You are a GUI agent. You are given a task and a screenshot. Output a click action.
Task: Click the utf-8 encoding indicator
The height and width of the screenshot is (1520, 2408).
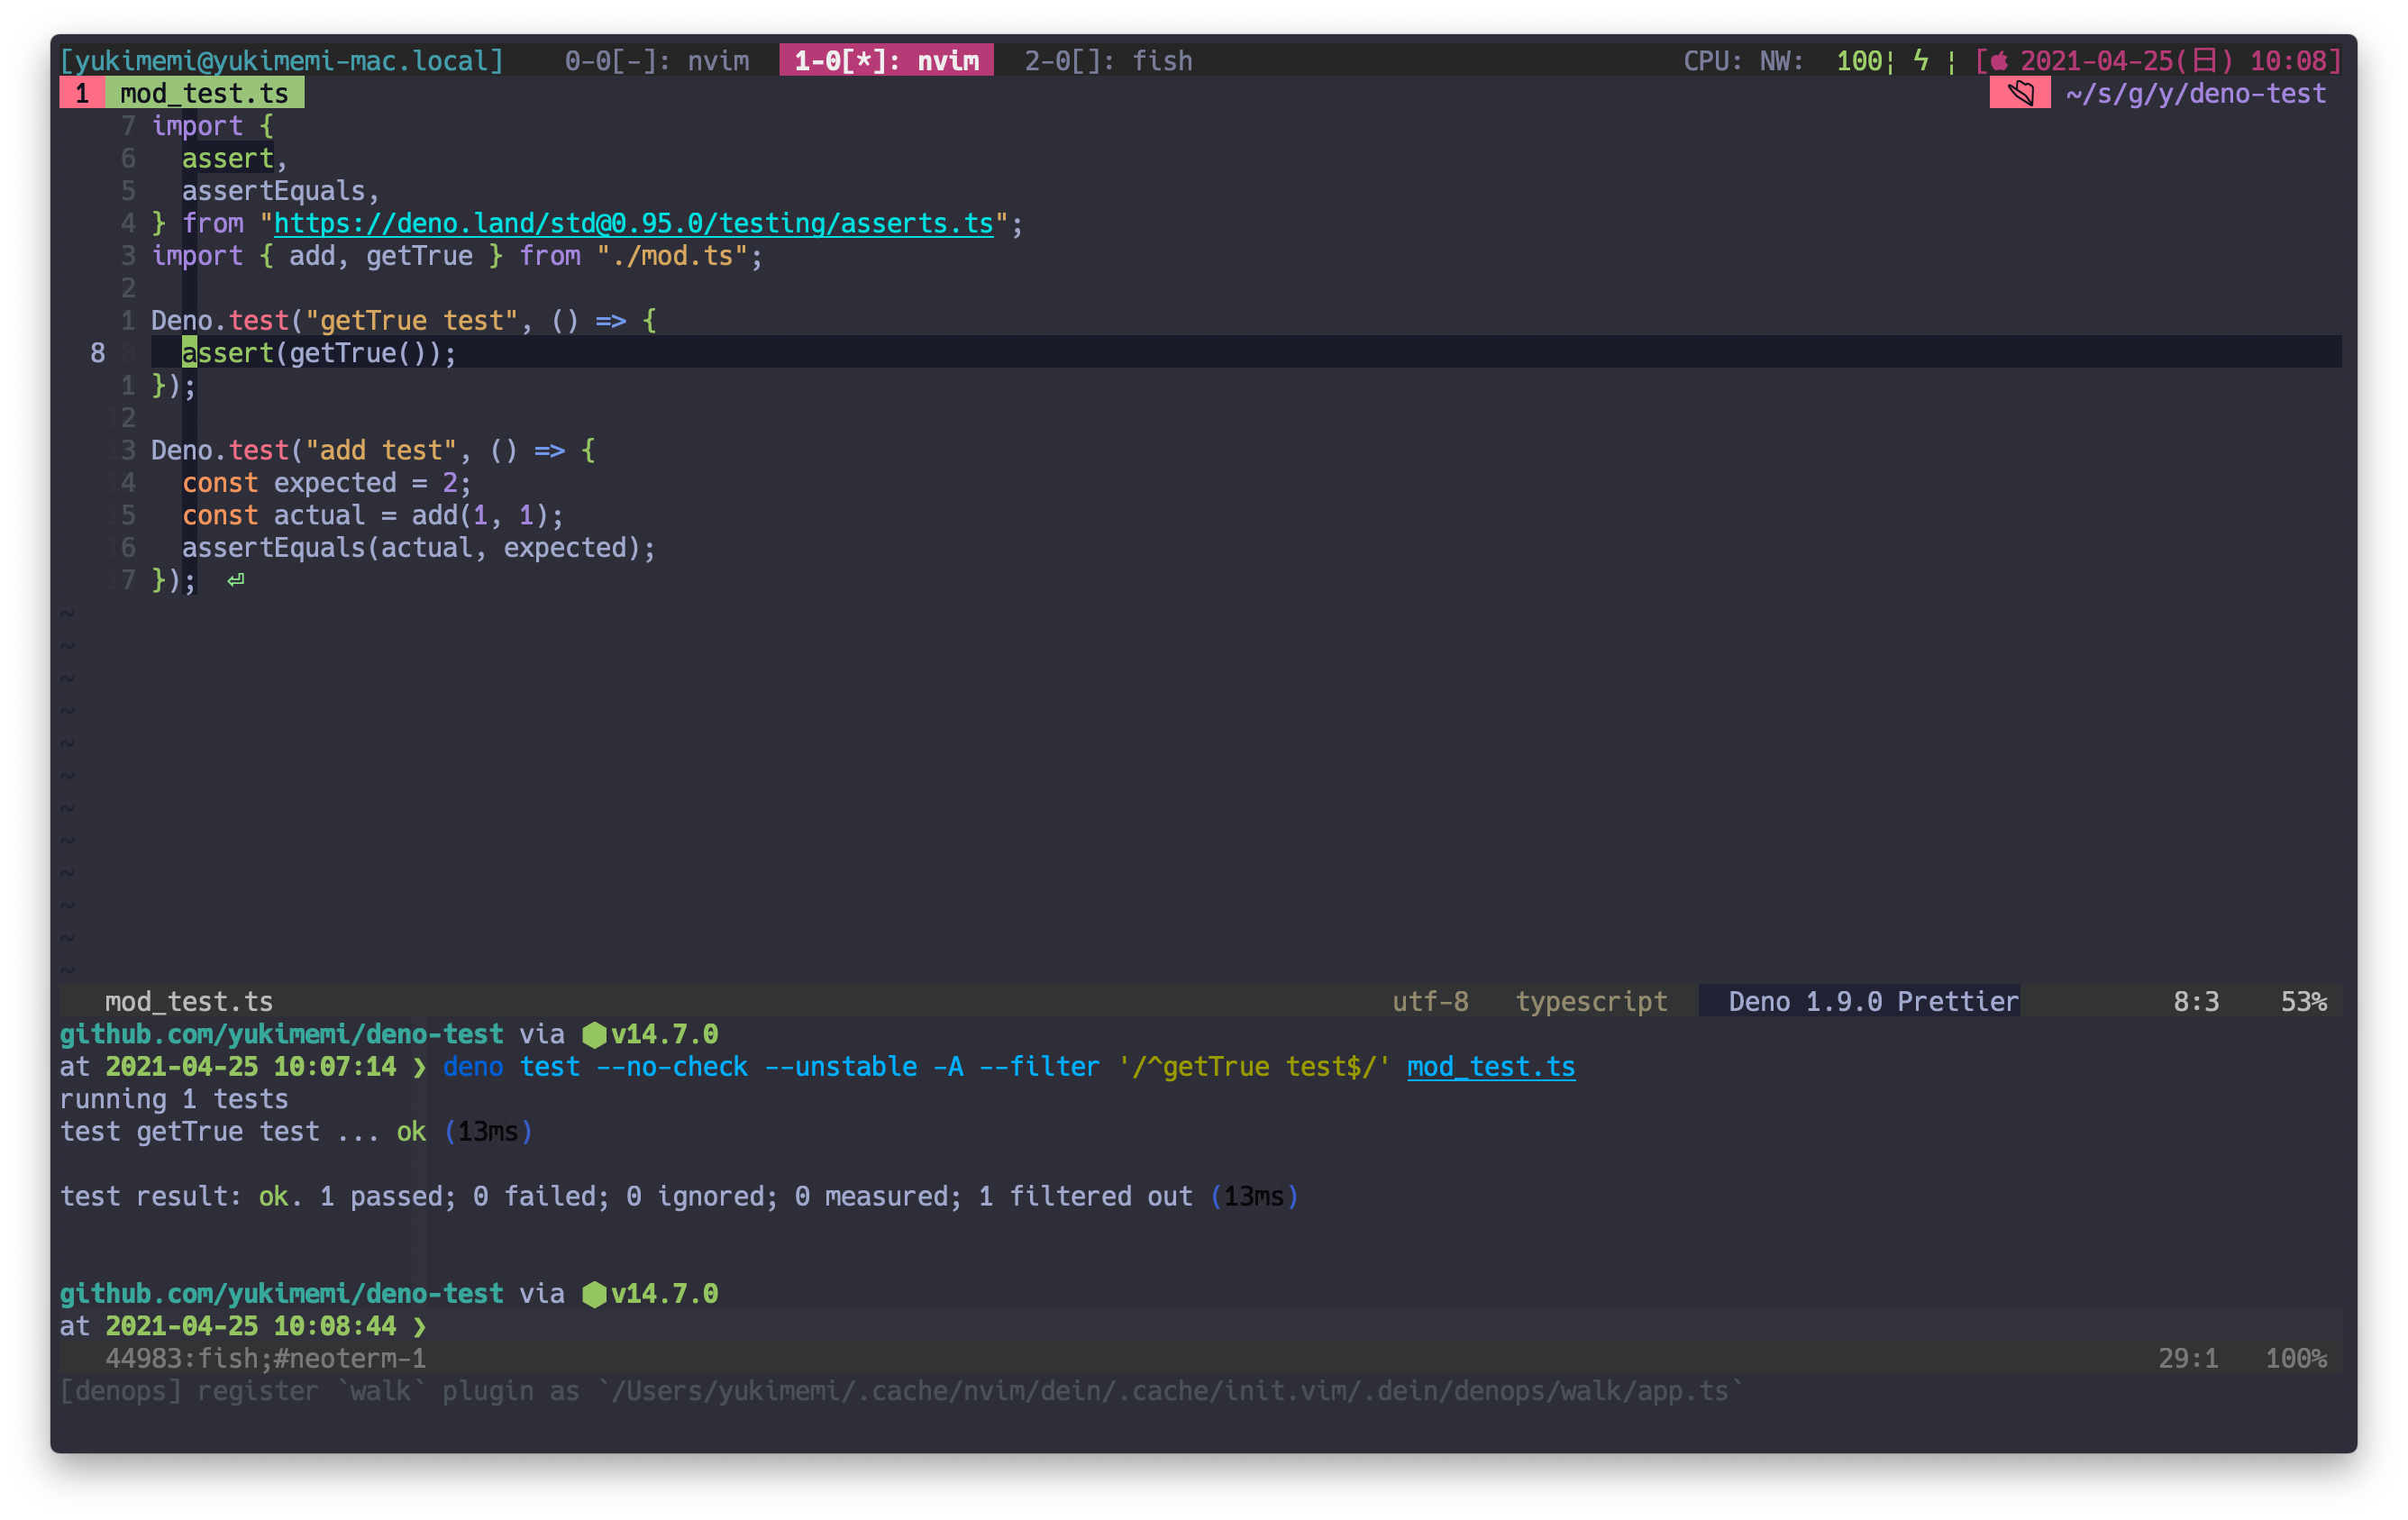(1430, 1001)
